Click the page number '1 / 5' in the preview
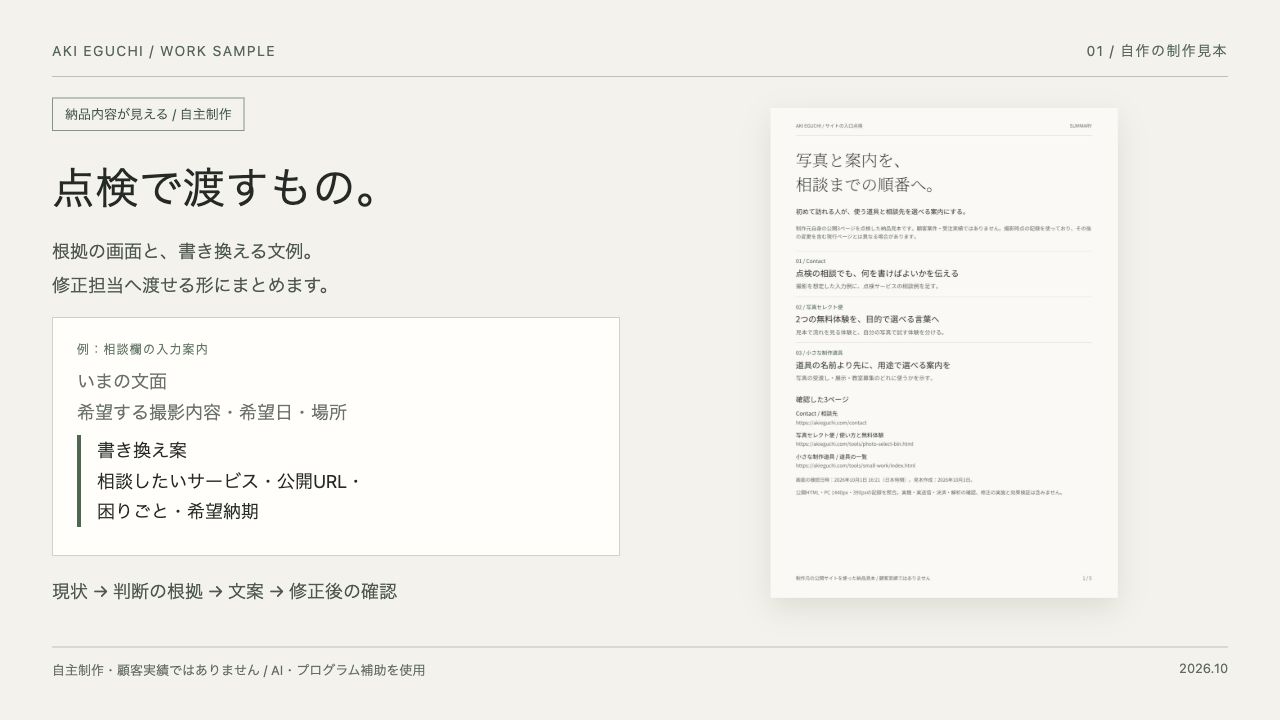Viewport: 1280px width, 720px height. click(1087, 578)
